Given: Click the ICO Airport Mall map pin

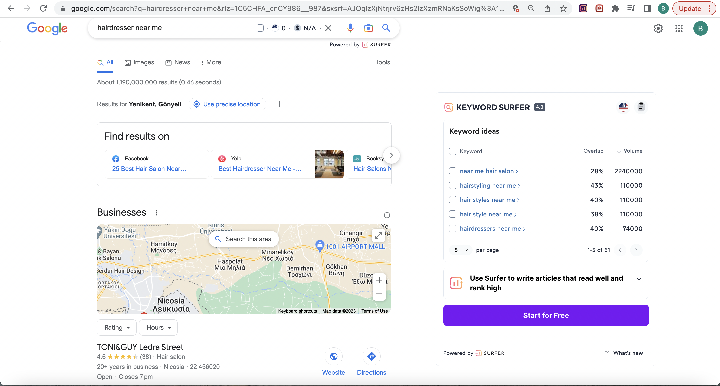Looking at the screenshot, I should 320,246.
